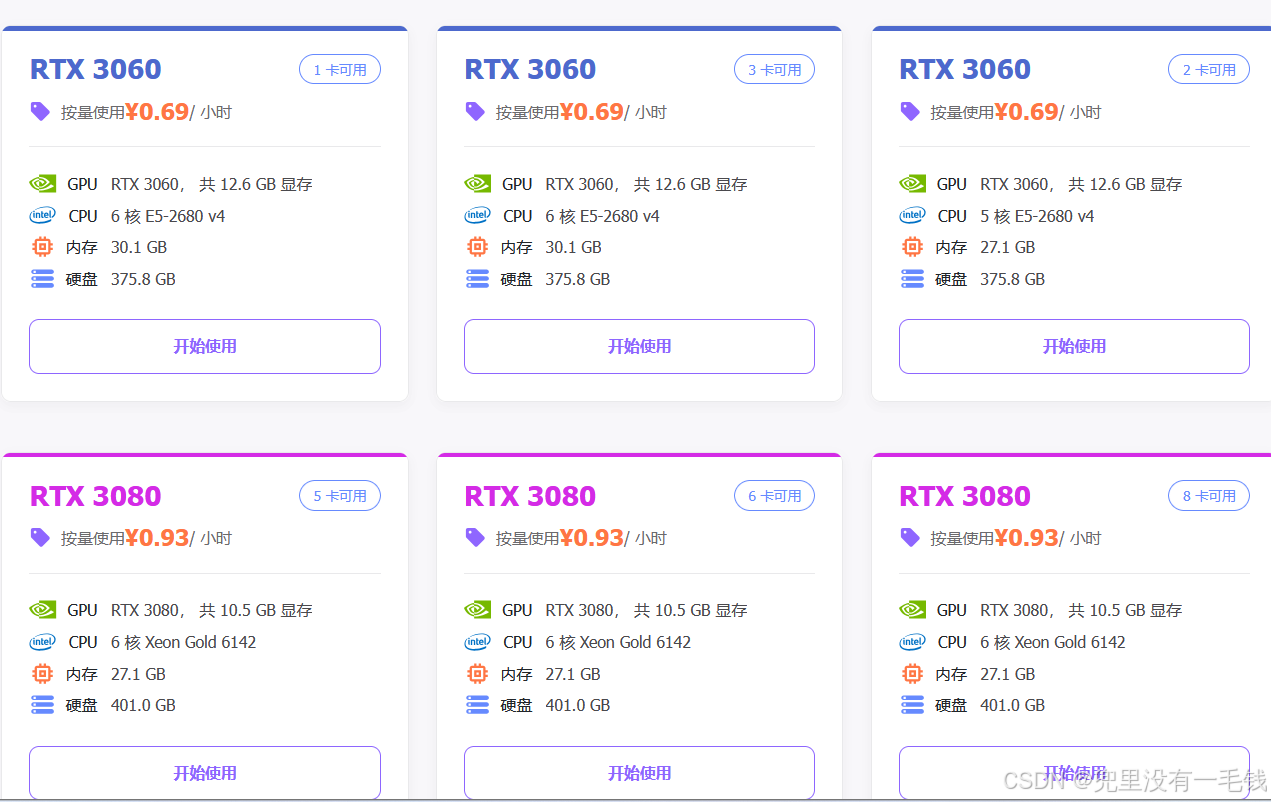Click the NVIDIA GPU icon on the 5-card RTX 3080
This screenshot has height=802, width=1271.
click(x=42, y=609)
